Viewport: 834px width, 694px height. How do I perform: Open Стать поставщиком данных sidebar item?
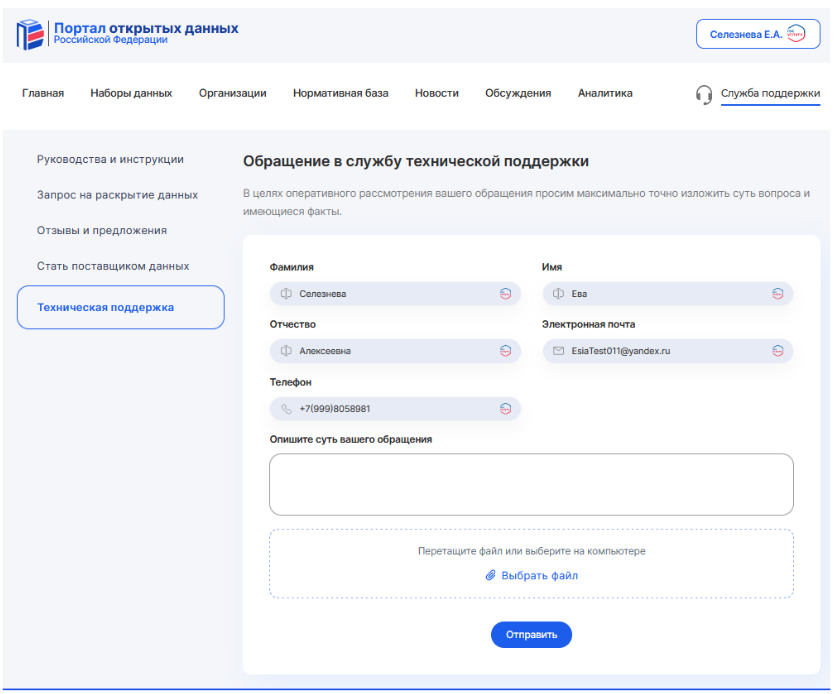(x=113, y=266)
